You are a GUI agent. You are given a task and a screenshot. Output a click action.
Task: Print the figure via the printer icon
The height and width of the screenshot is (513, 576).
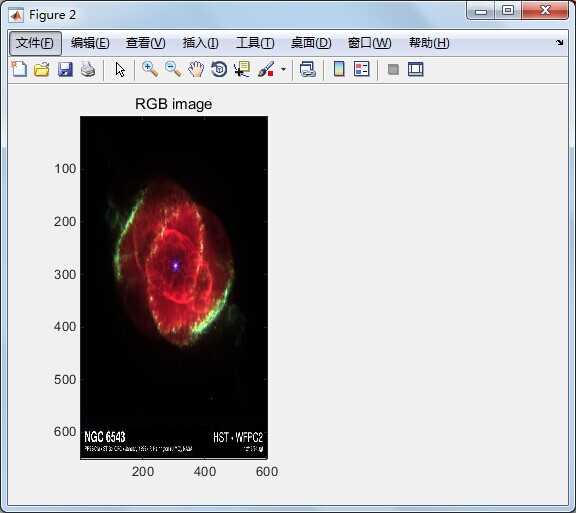tap(88, 69)
